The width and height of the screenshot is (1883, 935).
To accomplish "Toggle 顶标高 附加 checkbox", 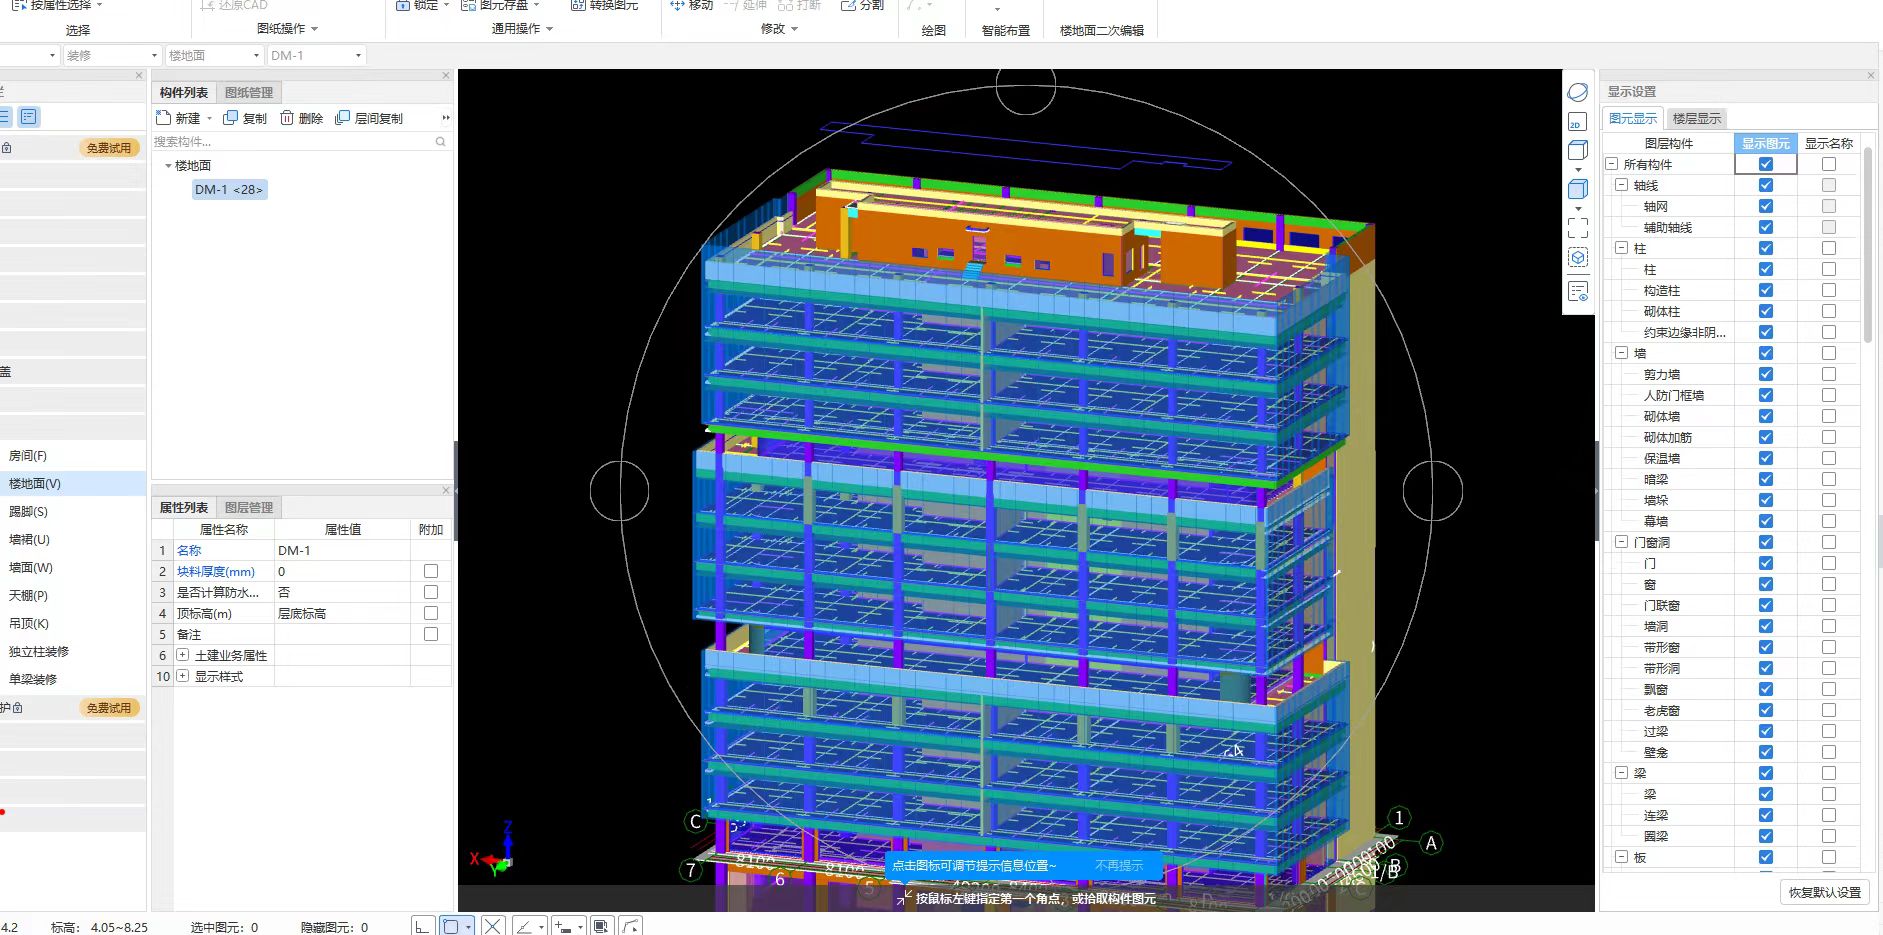I will coord(431,613).
